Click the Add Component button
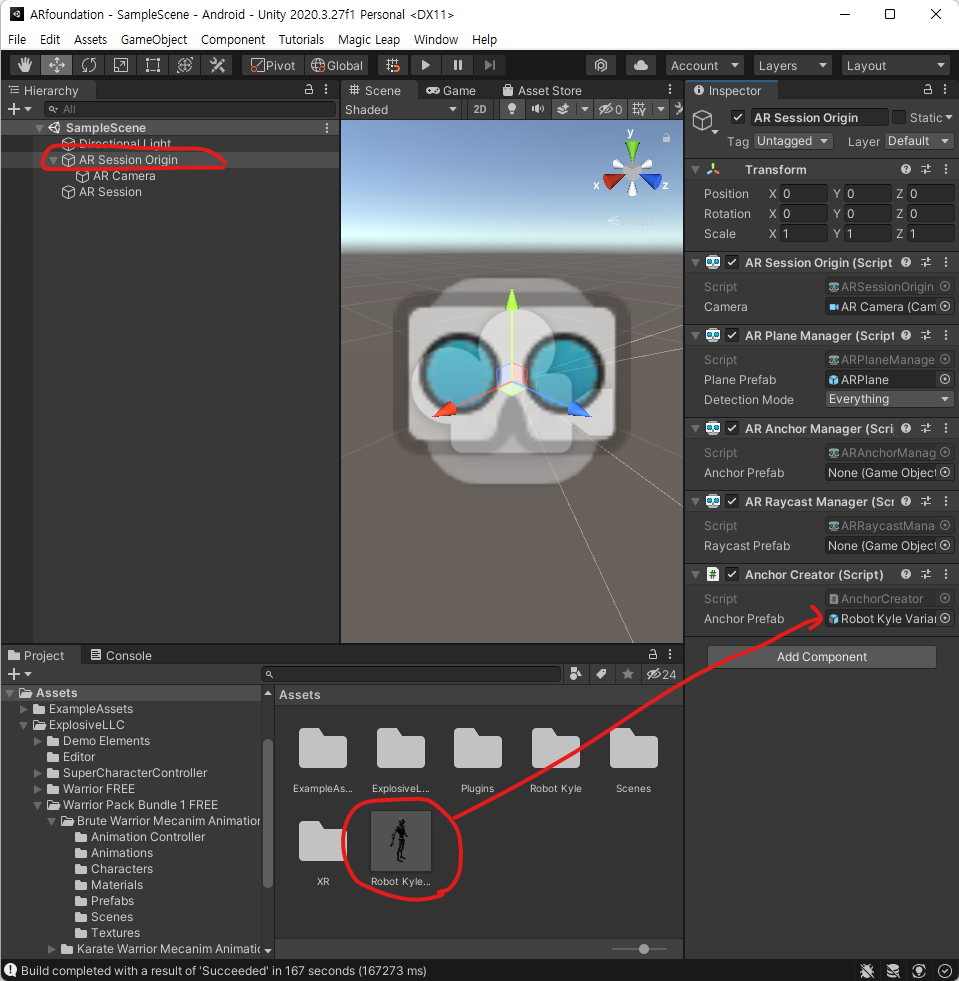Screen dimensions: 959x981 pyautogui.click(x=821, y=656)
